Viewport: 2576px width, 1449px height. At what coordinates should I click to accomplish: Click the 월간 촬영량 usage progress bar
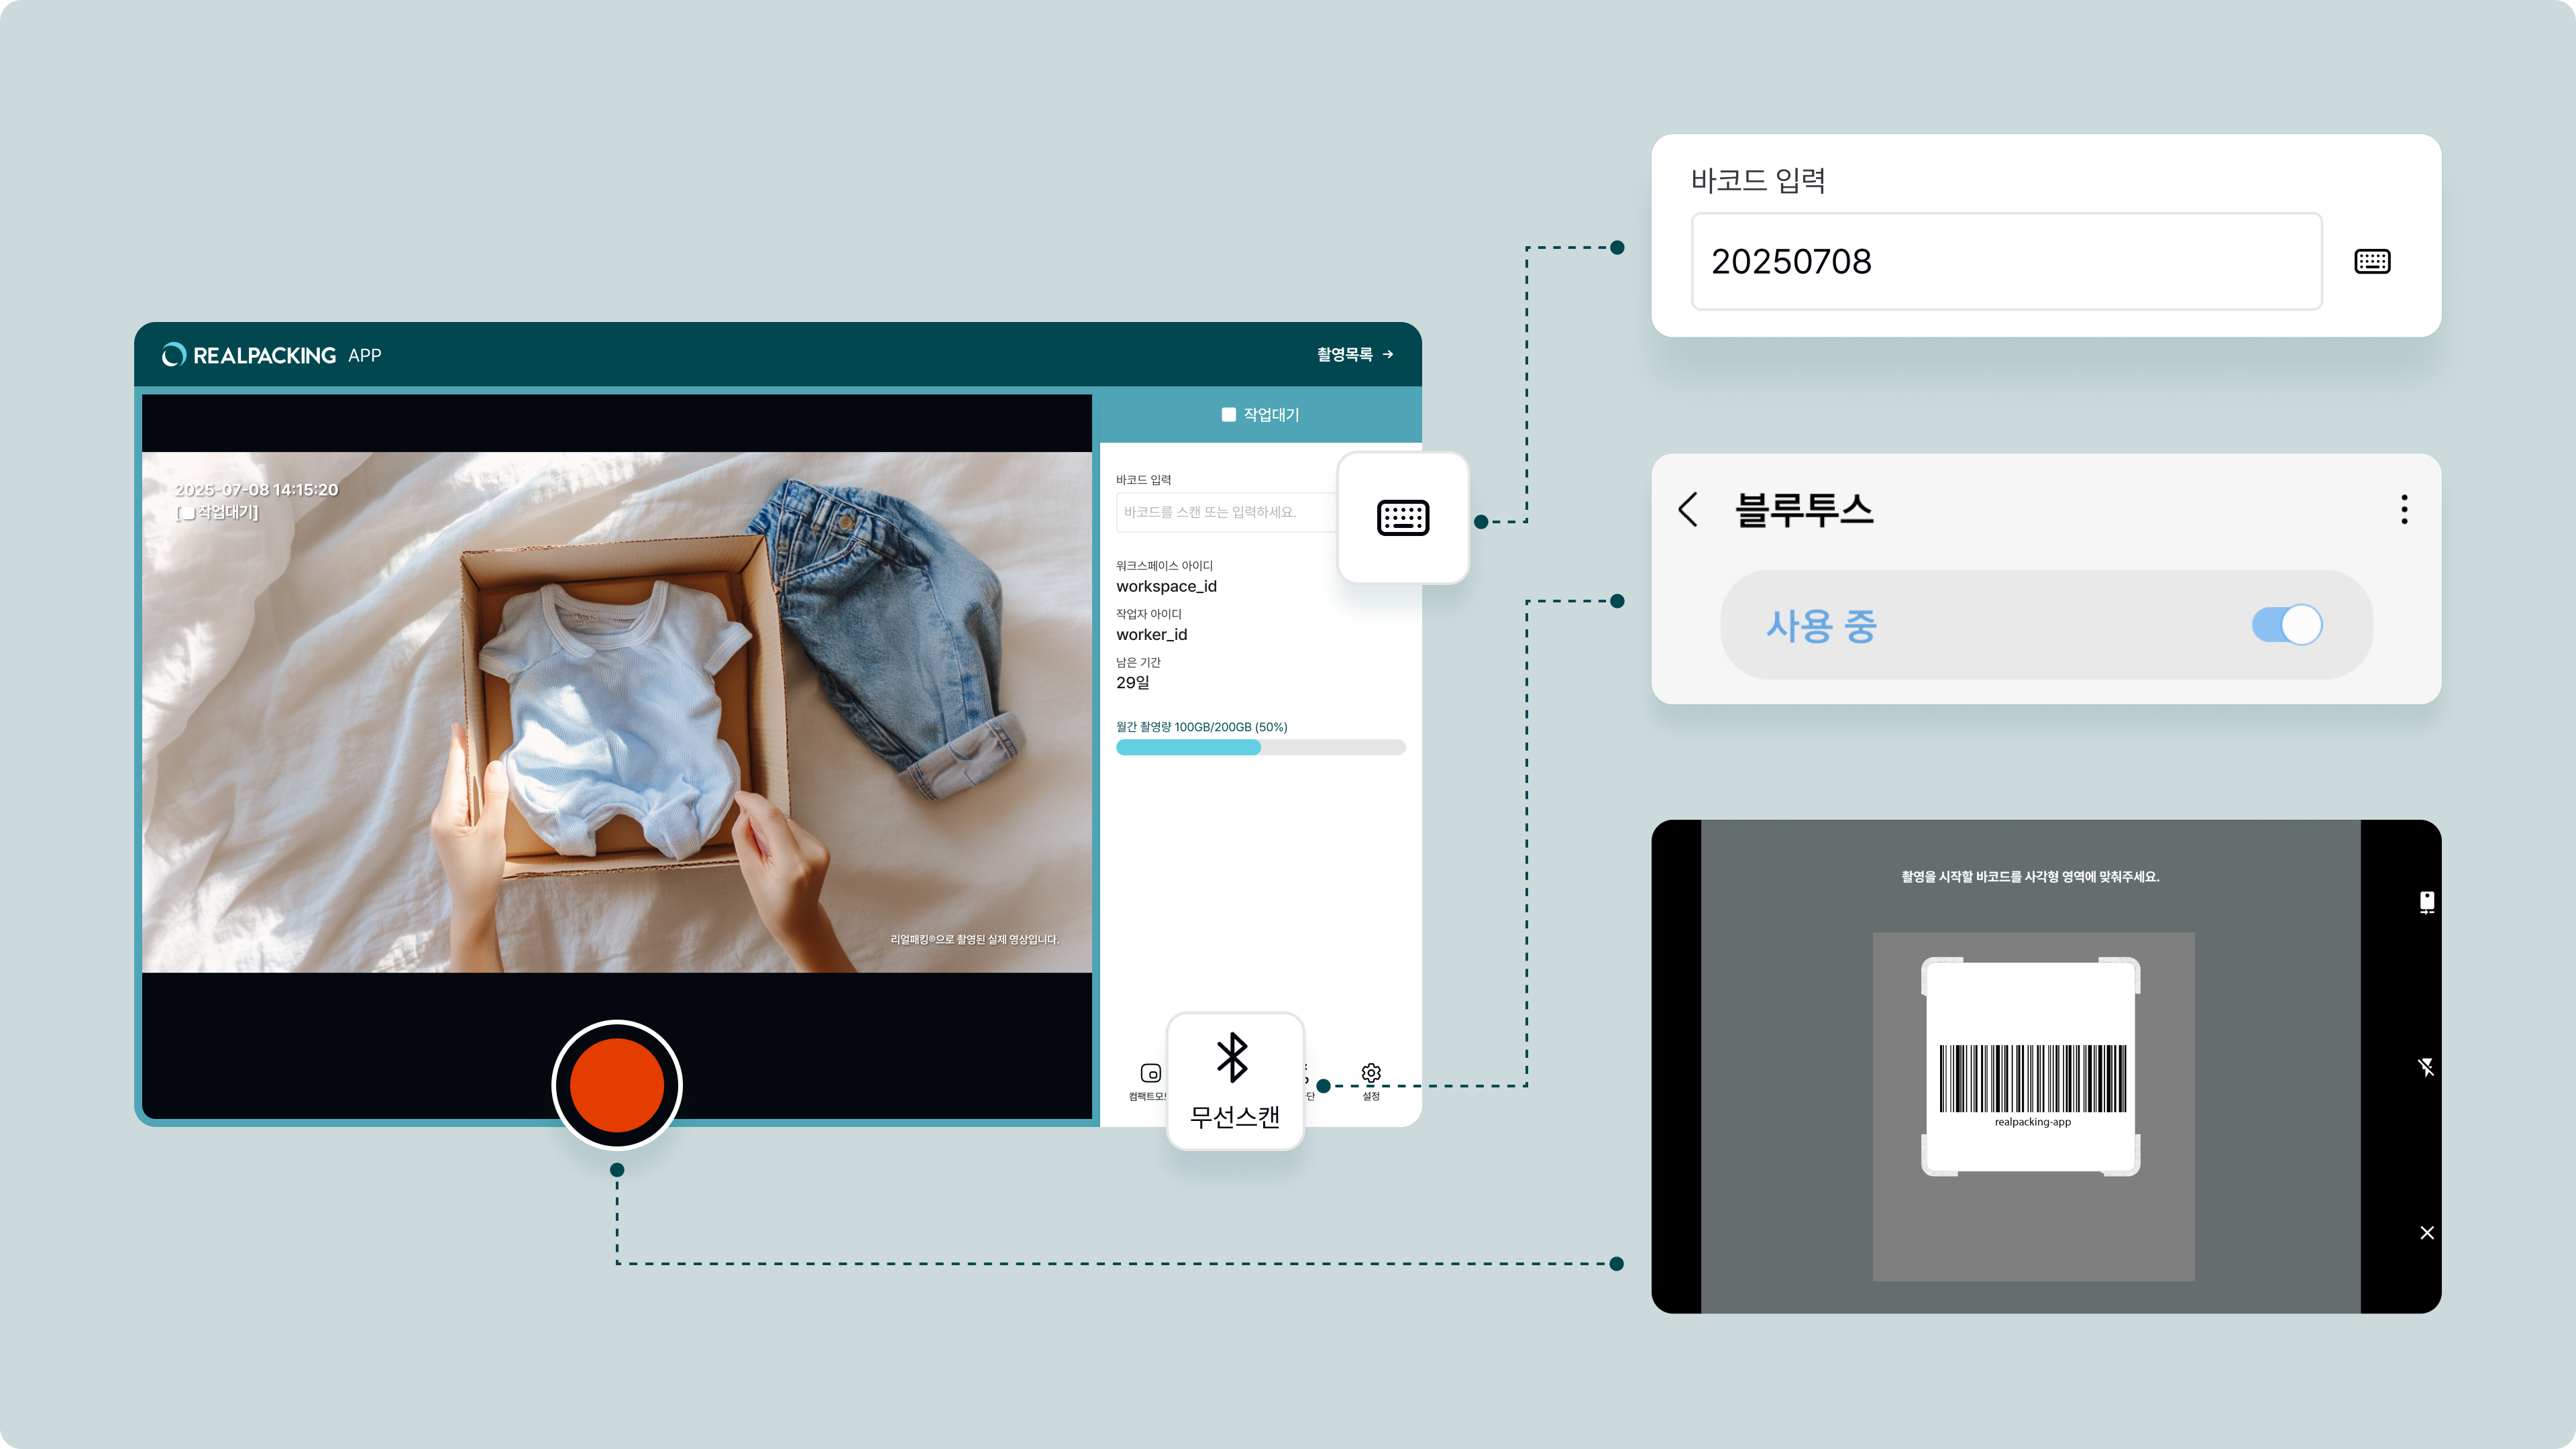1260,747
